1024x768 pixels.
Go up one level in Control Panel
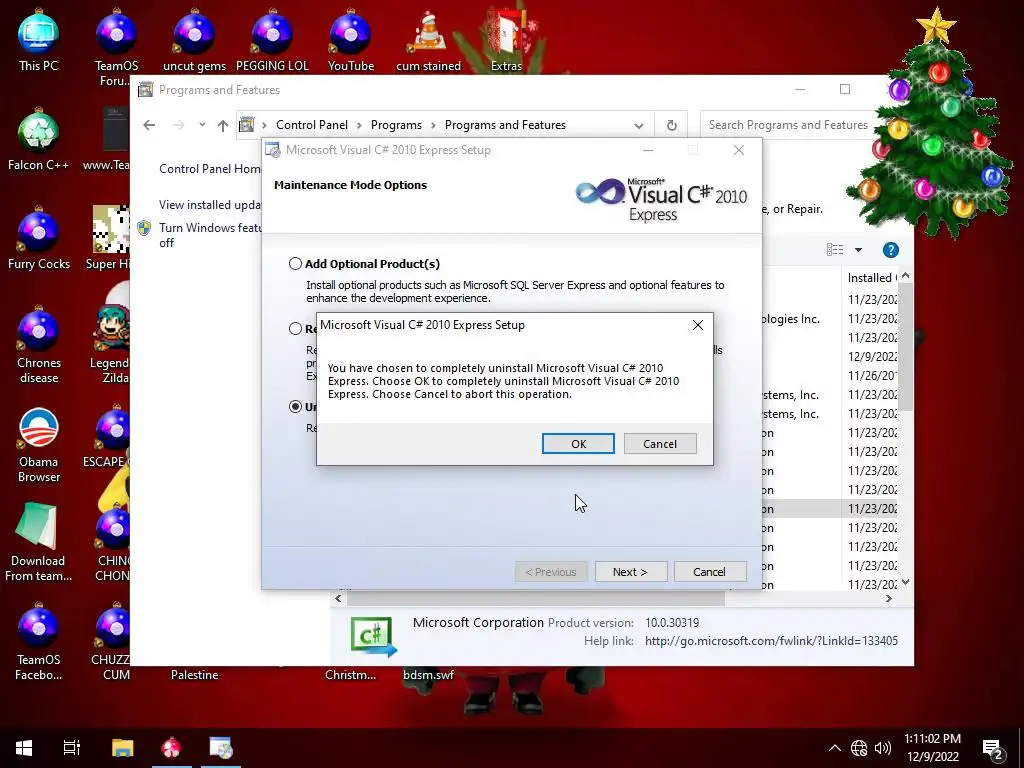pos(223,125)
